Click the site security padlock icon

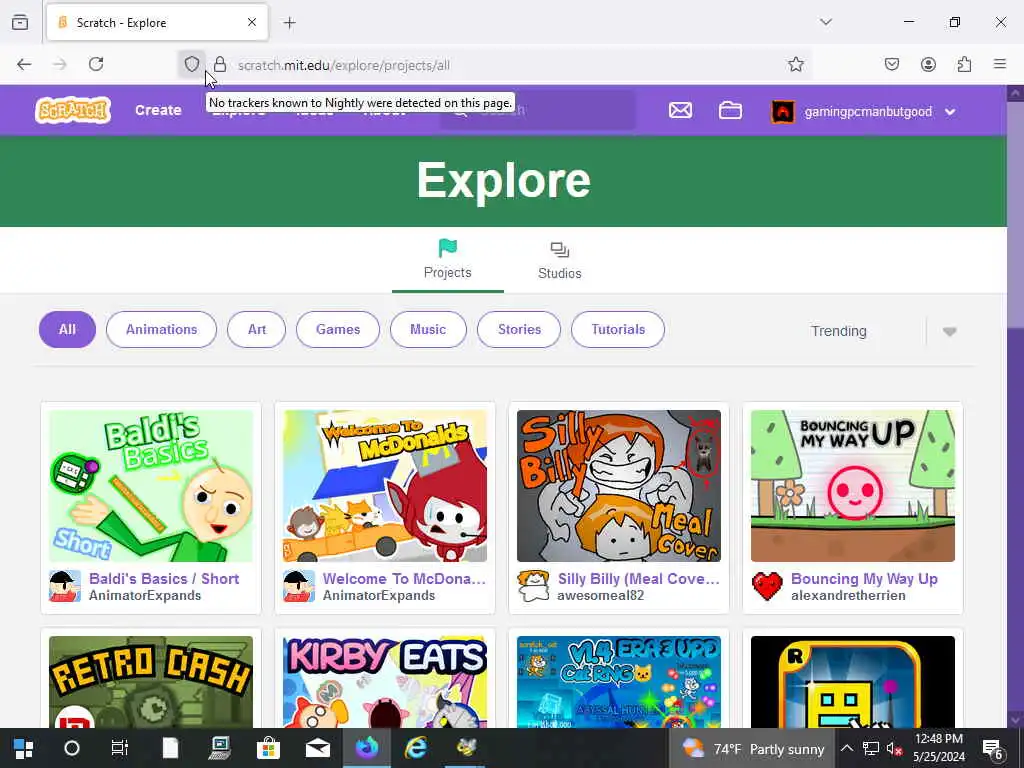coord(220,64)
